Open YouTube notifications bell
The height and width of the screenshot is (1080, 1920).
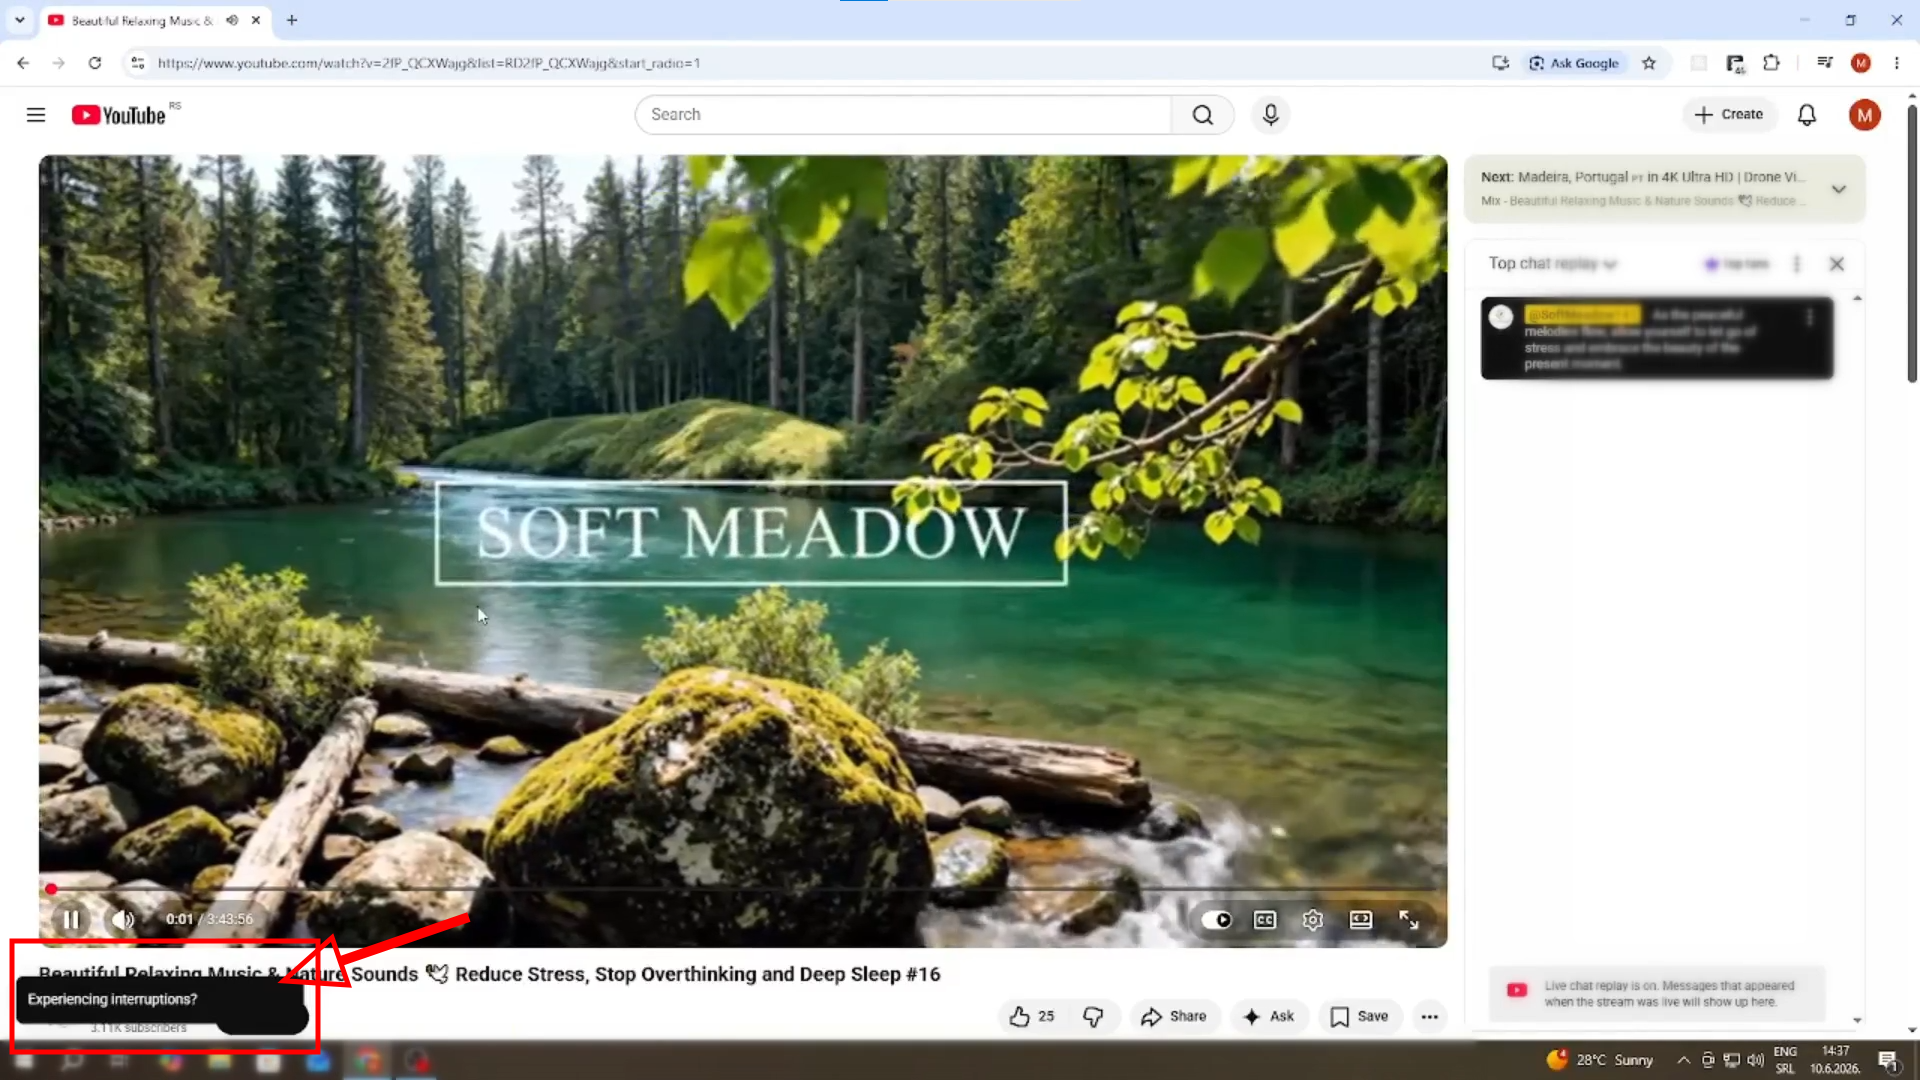[x=1807, y=115]
